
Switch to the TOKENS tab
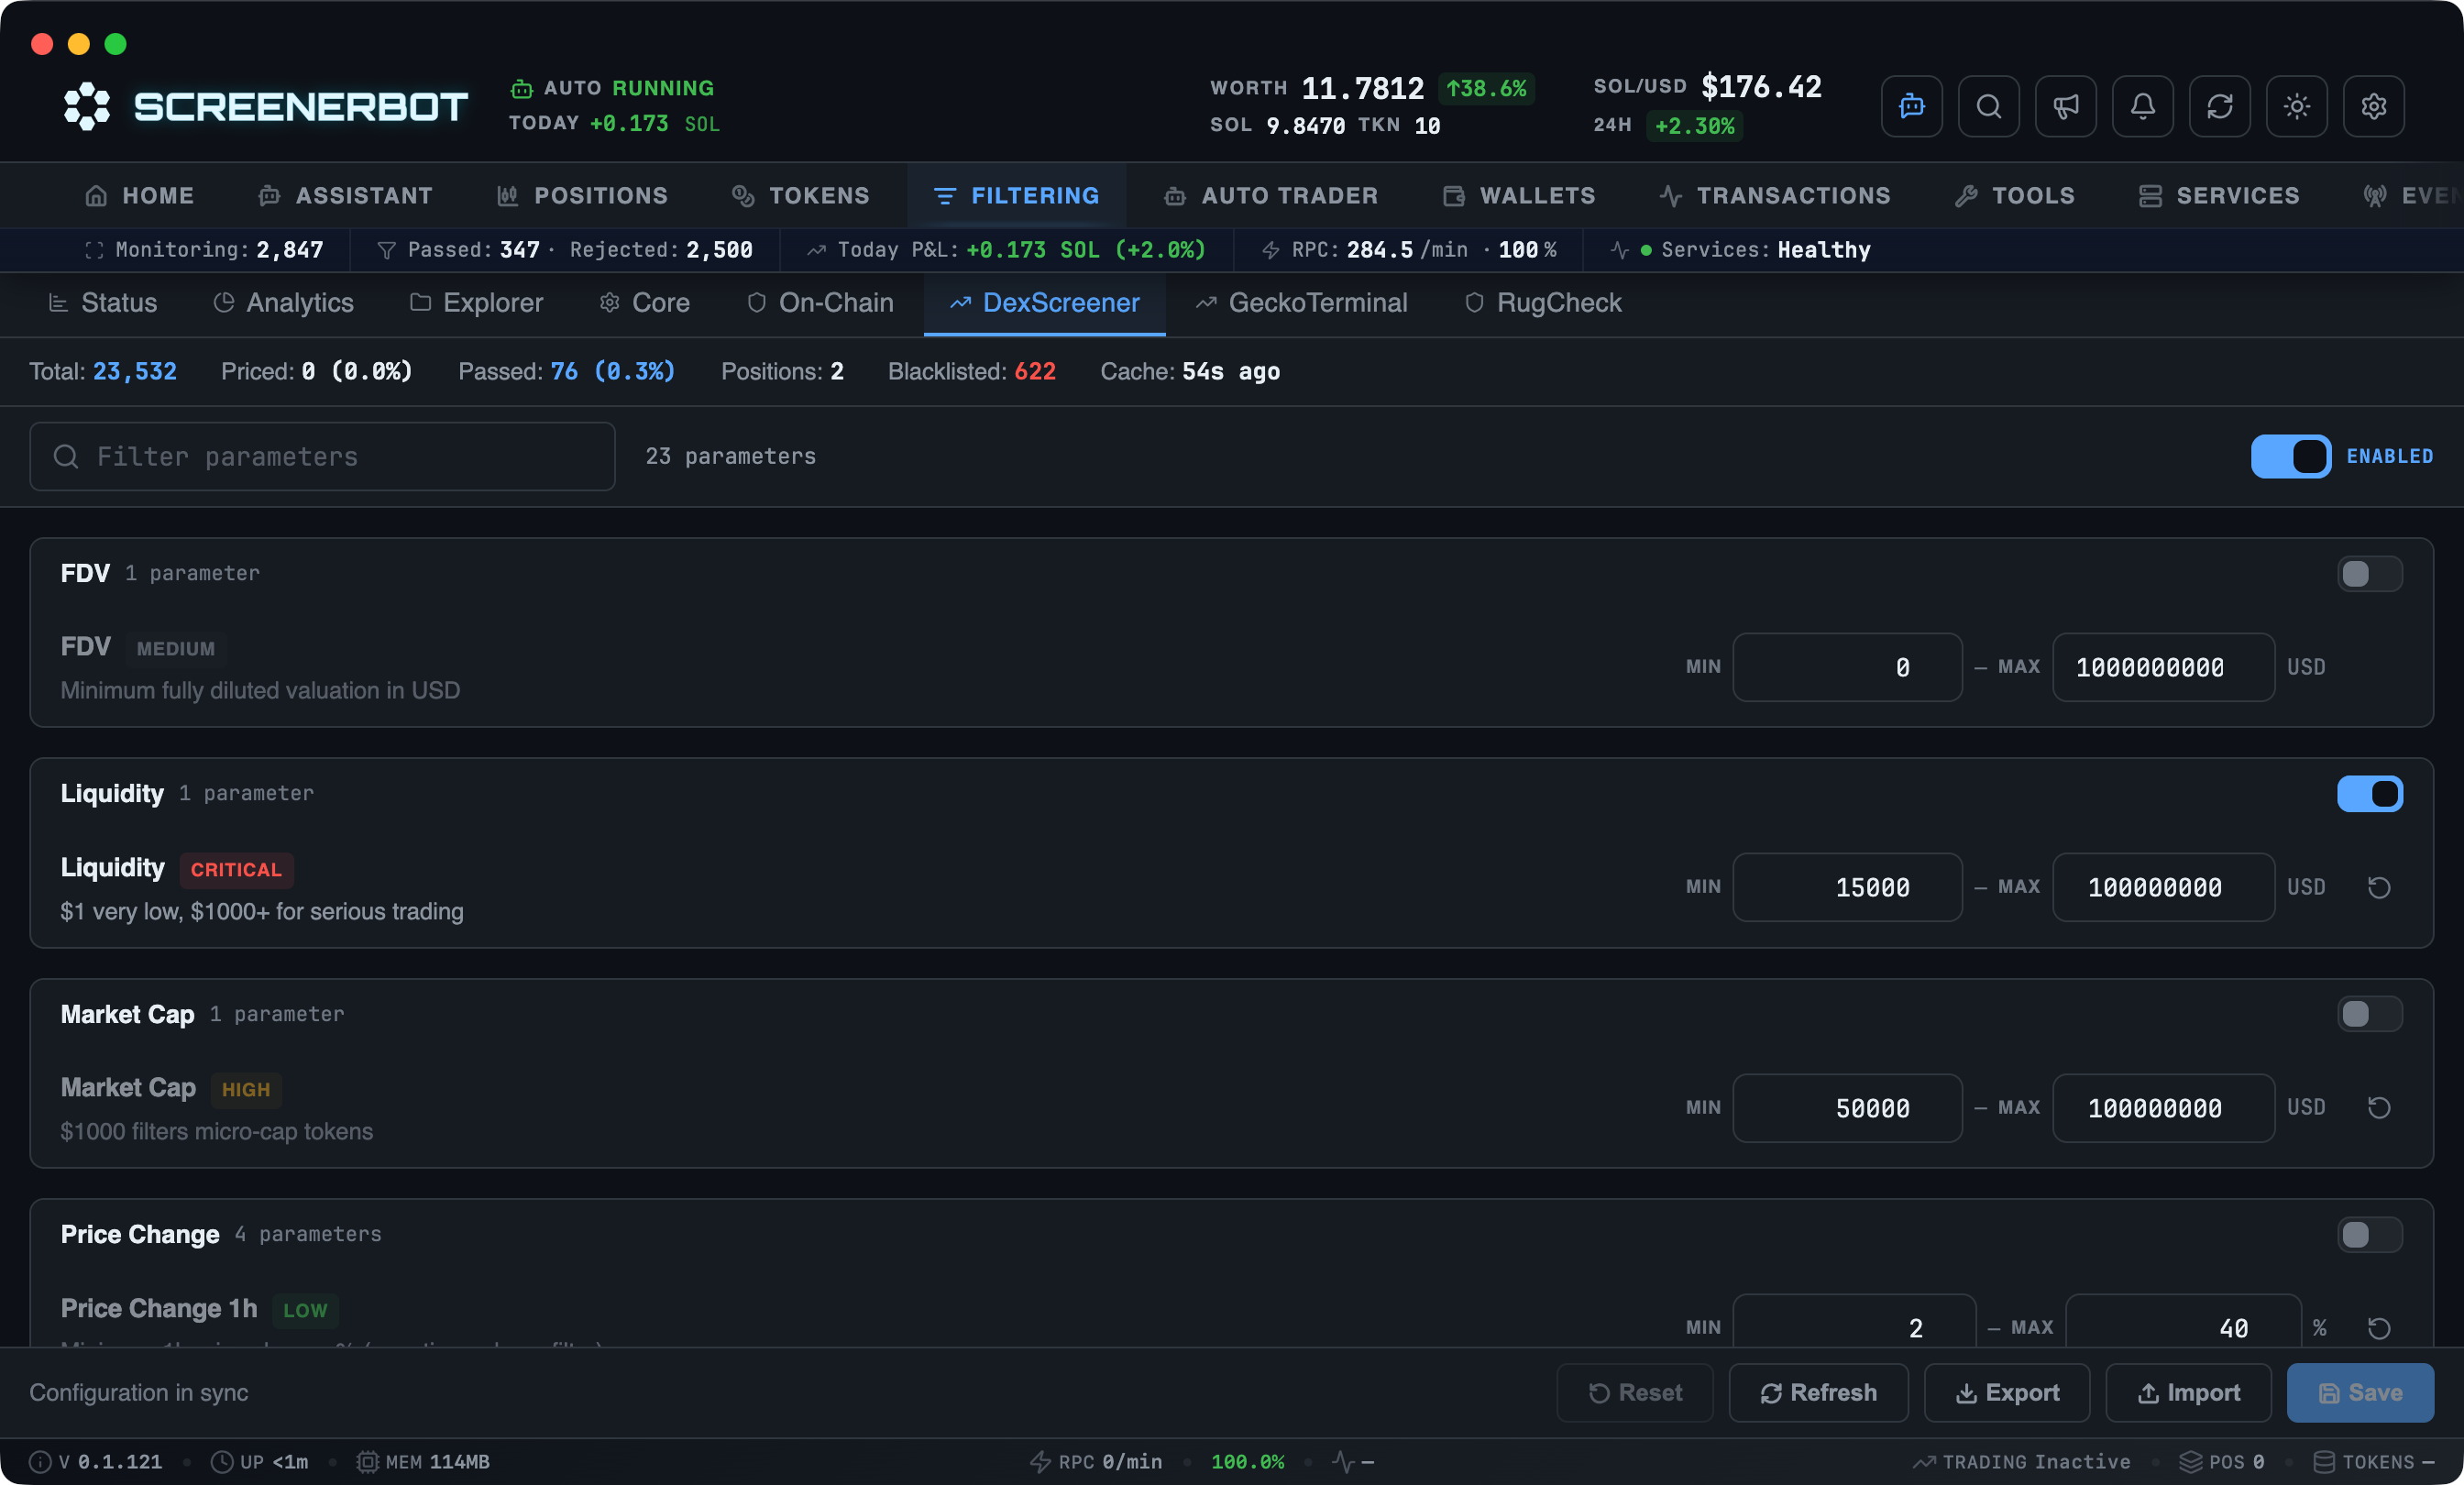[800, 195]
